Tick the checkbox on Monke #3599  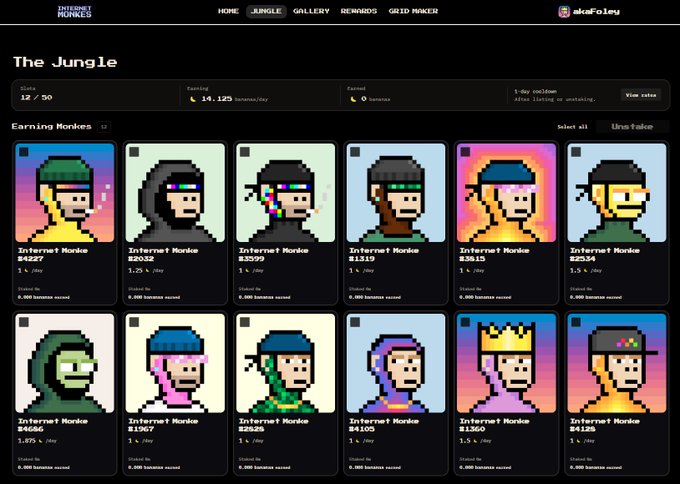pyautogui.click(x=245, y=152)
